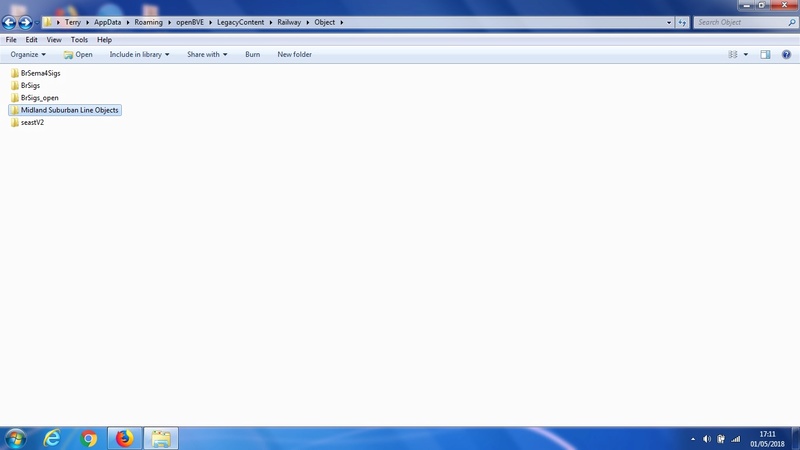The height and width of the screenshot is (450, 800).
Task: Select the seastV2 folder icon
Action: tap(15, 122)
